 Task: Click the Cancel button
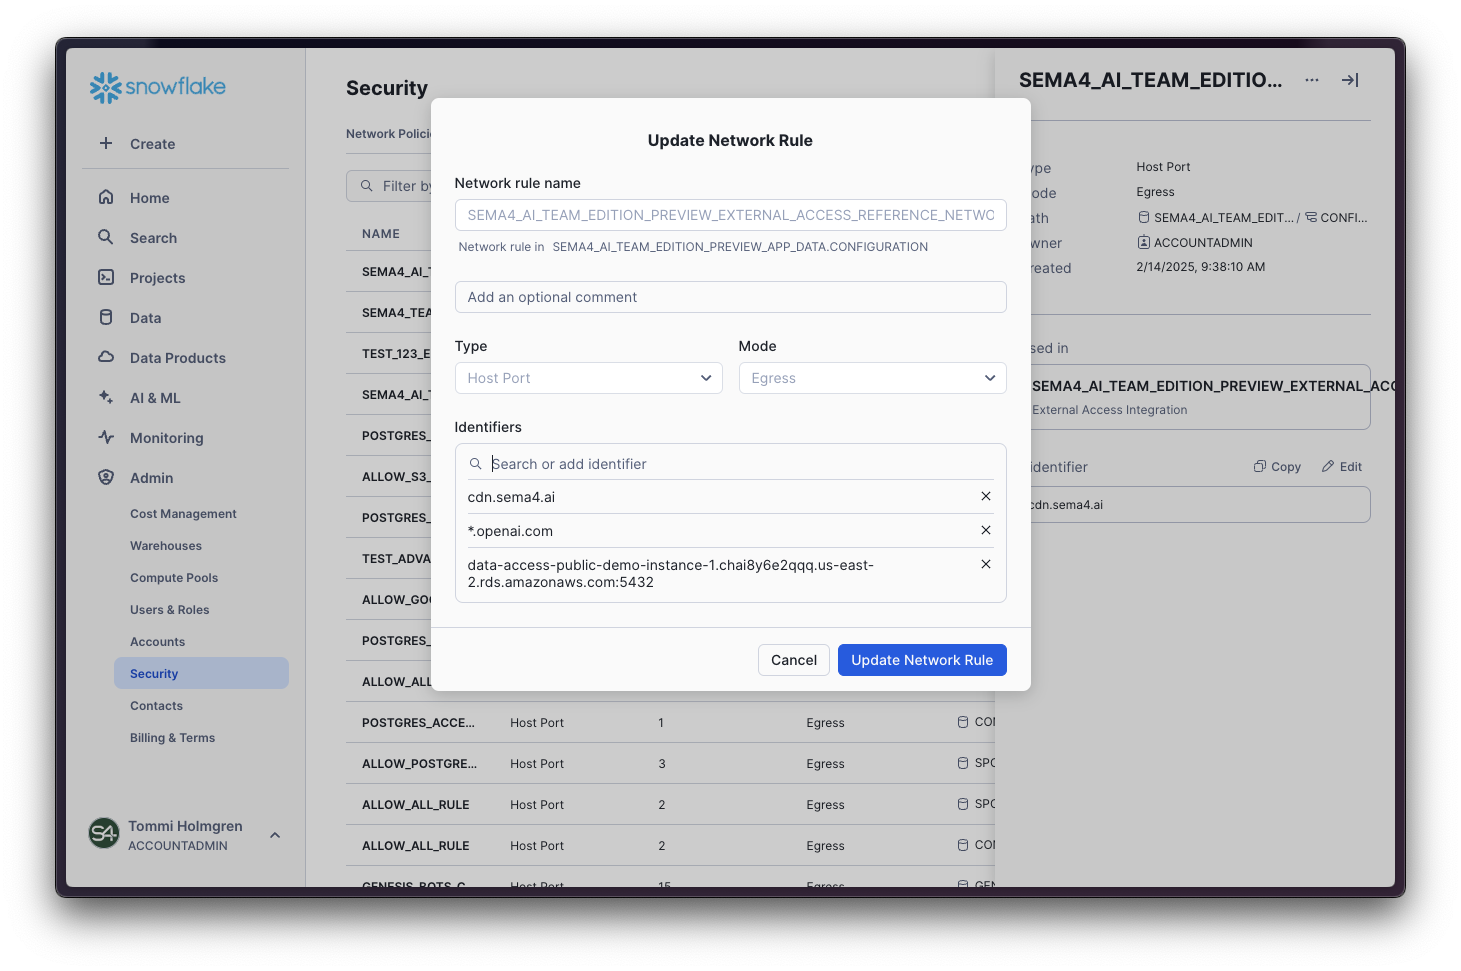click(794, 660)
